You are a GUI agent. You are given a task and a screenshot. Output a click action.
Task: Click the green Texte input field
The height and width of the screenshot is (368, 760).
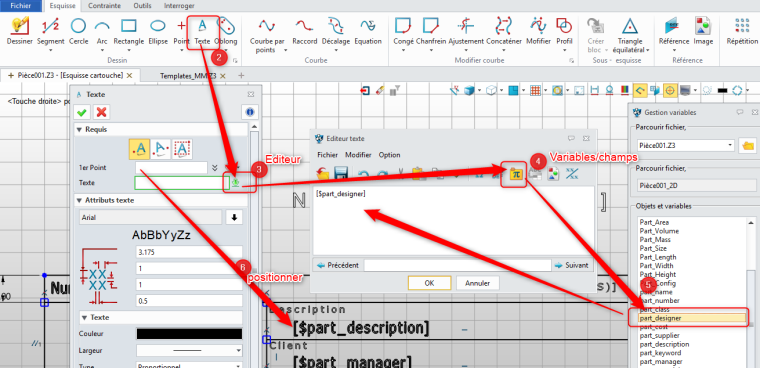click(x=182, y=183)
